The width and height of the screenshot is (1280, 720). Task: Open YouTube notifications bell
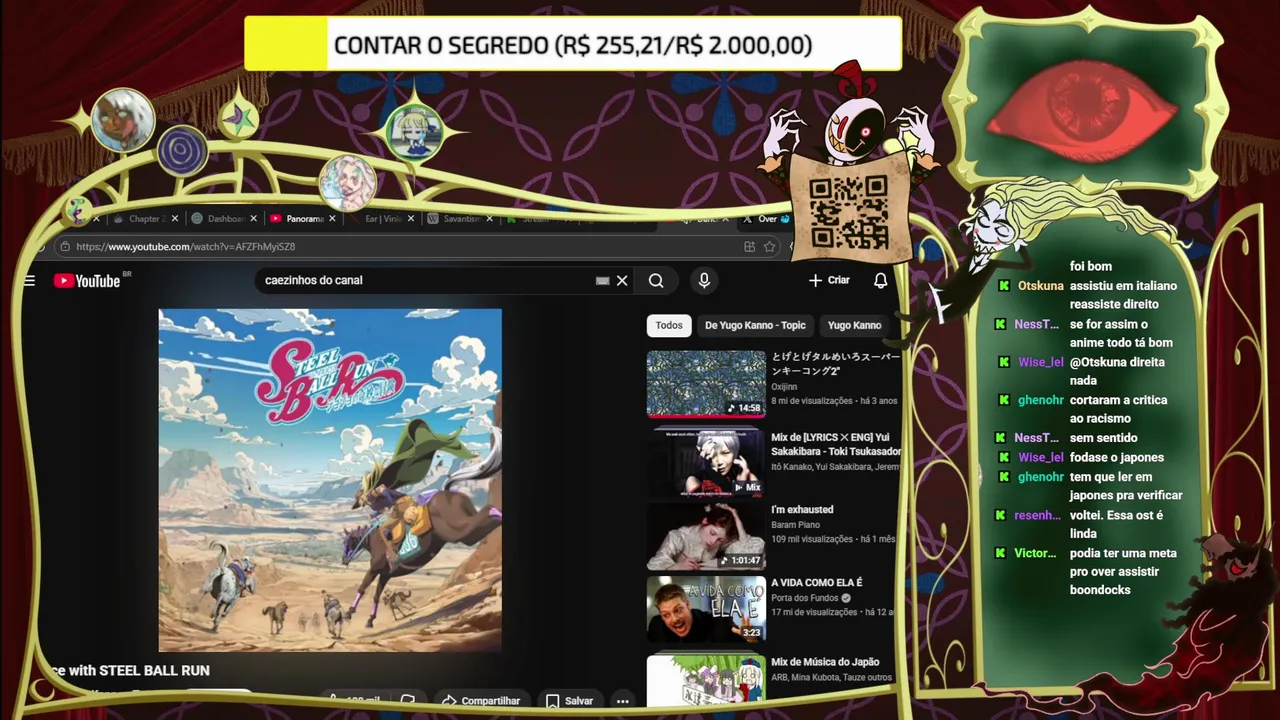tap(880, 281)
